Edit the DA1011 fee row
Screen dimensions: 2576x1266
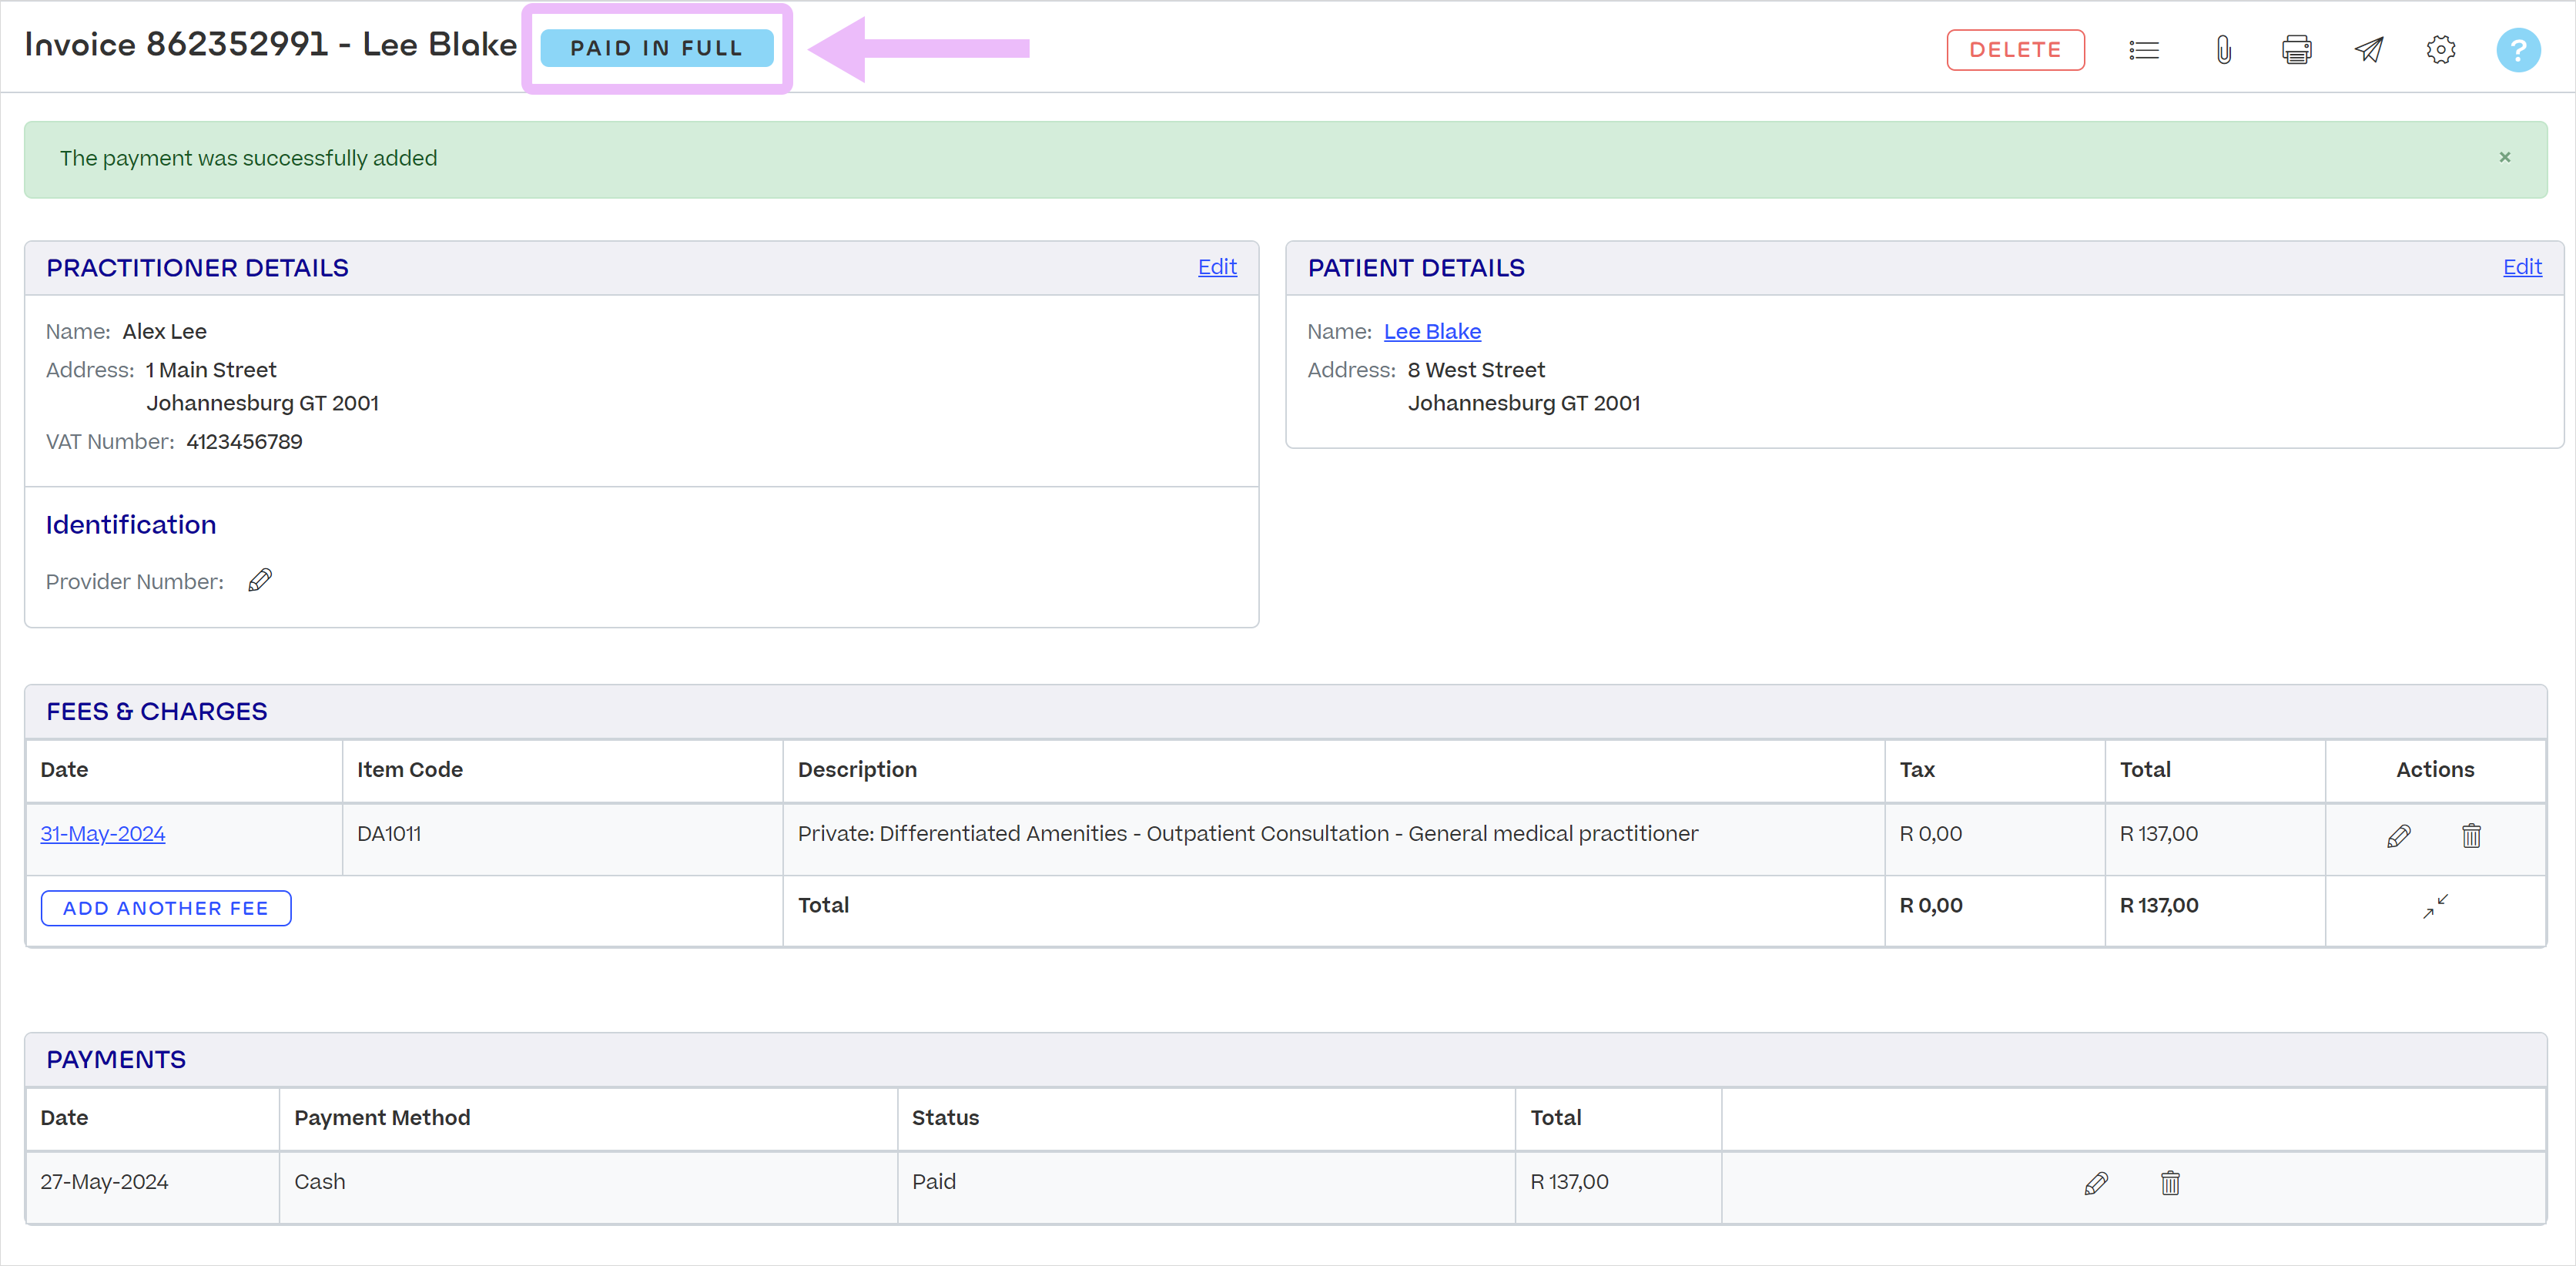[2398, 835]
